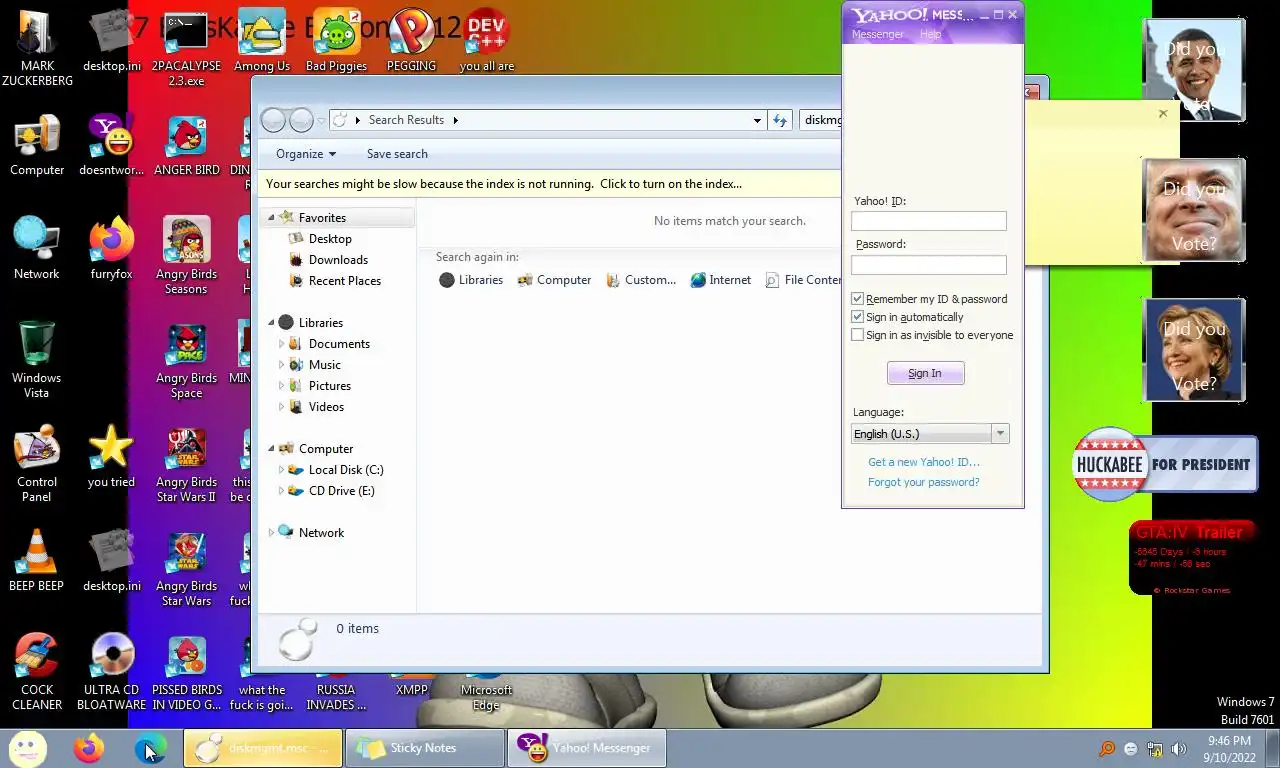1280x768 pixels.
Task: Search again in Libraries
Action: (x=471, y=280)
